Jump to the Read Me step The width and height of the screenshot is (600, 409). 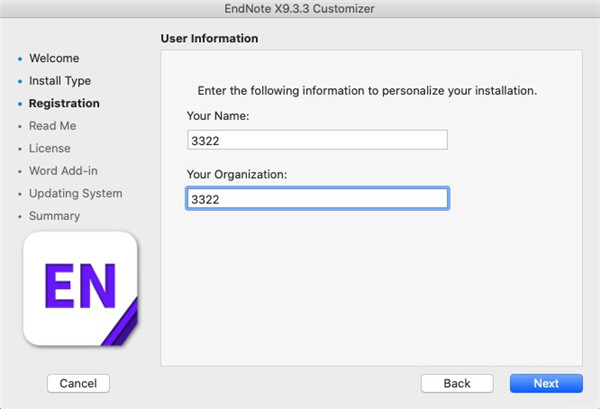click(52, 126)
